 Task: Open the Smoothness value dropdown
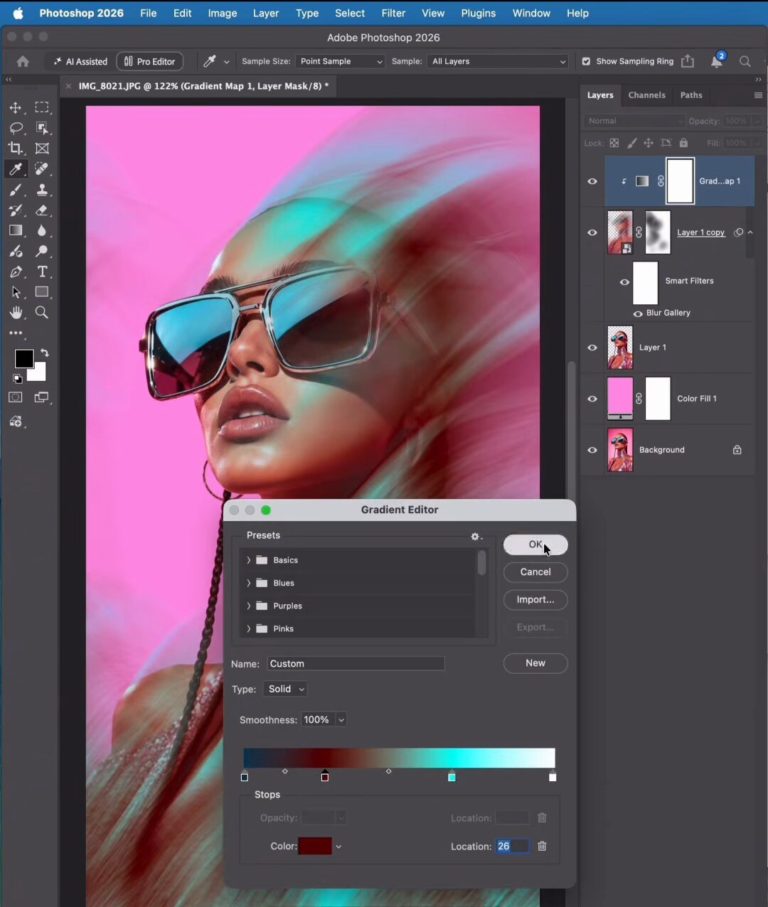coord(341,720)
